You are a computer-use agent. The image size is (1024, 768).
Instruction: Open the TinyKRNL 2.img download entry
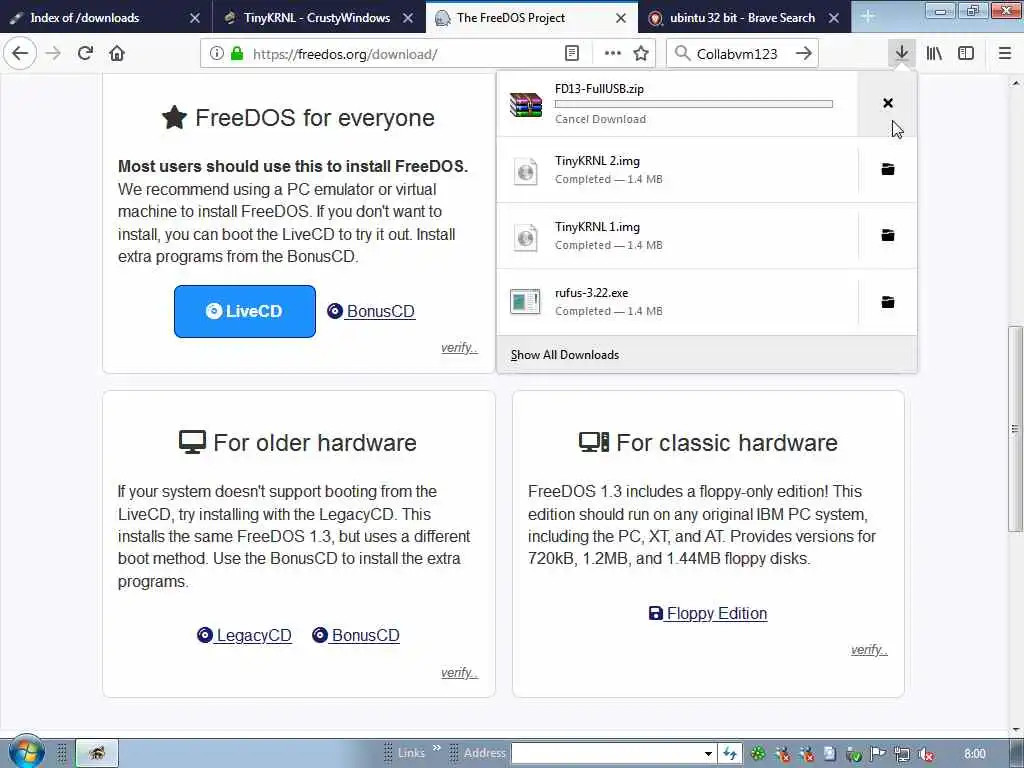point(677,170)
